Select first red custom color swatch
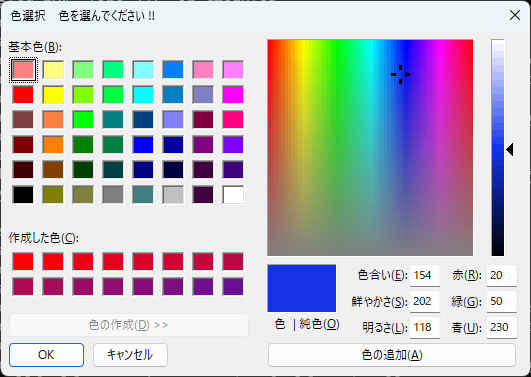The width and height of the screenshot is (531, 377). pyautogui.click(x=23, y=261)
